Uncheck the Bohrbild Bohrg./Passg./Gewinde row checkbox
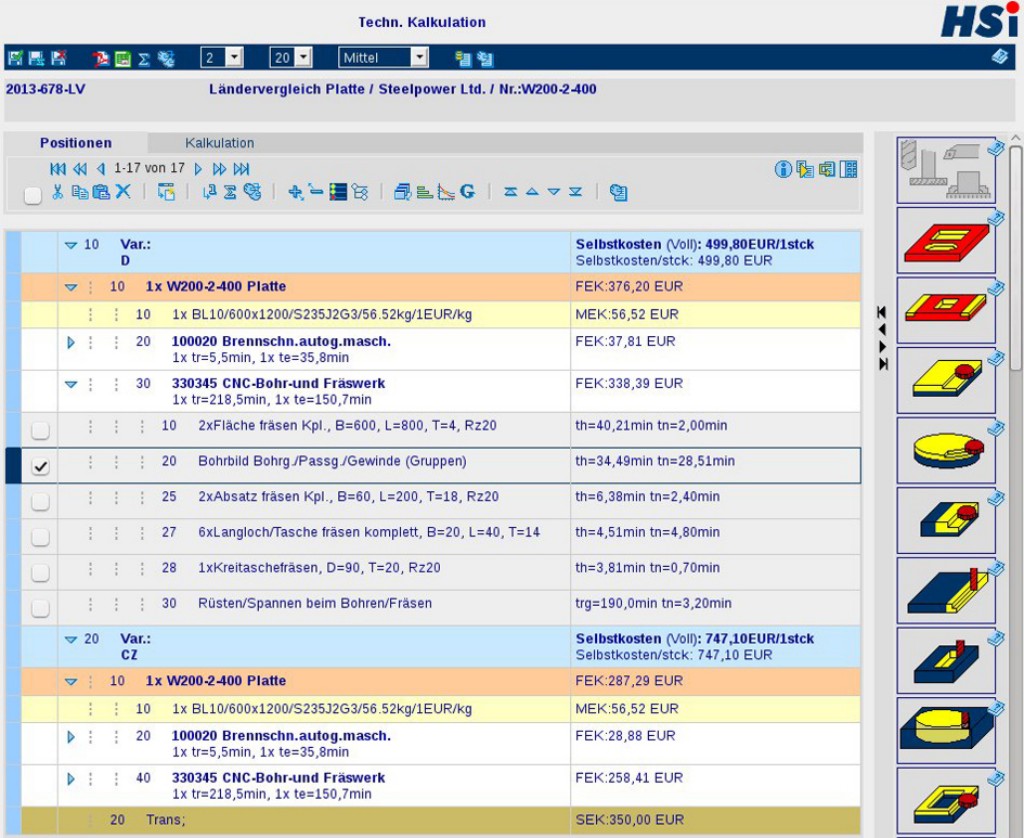The width and height of the screenshot is (1024, 838). (x=40, y=466)
